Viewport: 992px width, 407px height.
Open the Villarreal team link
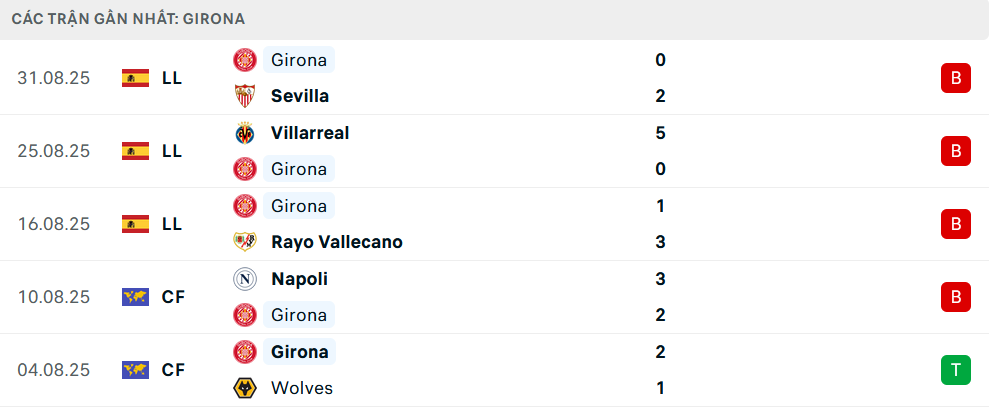pyautogui.click(x=309, y=133)
